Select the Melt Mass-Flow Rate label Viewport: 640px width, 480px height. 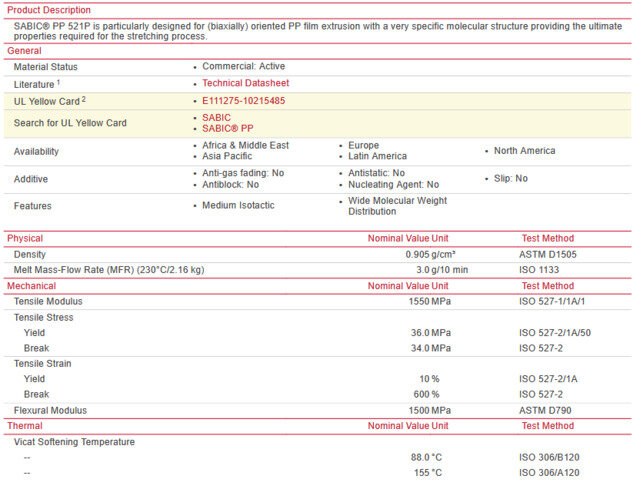[x=109, y=270]
